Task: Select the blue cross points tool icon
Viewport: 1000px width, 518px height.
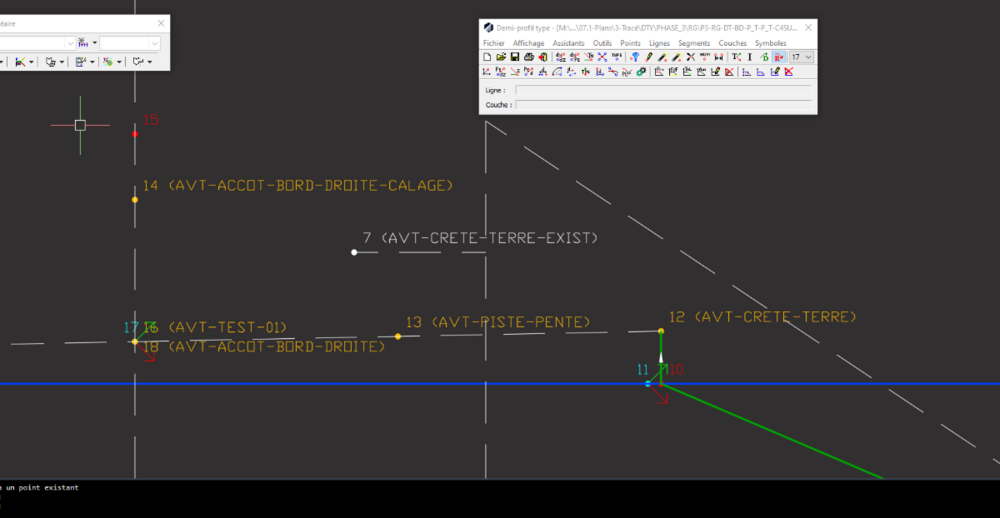Action: [x=601, y=57]
